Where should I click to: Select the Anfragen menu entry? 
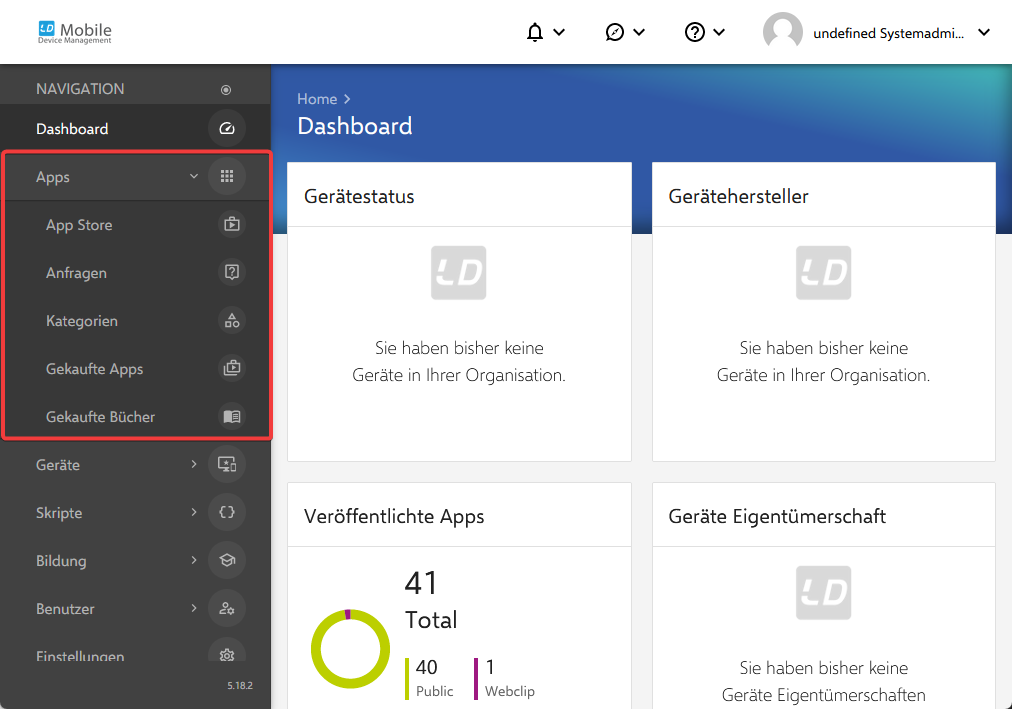click(137, 272)
